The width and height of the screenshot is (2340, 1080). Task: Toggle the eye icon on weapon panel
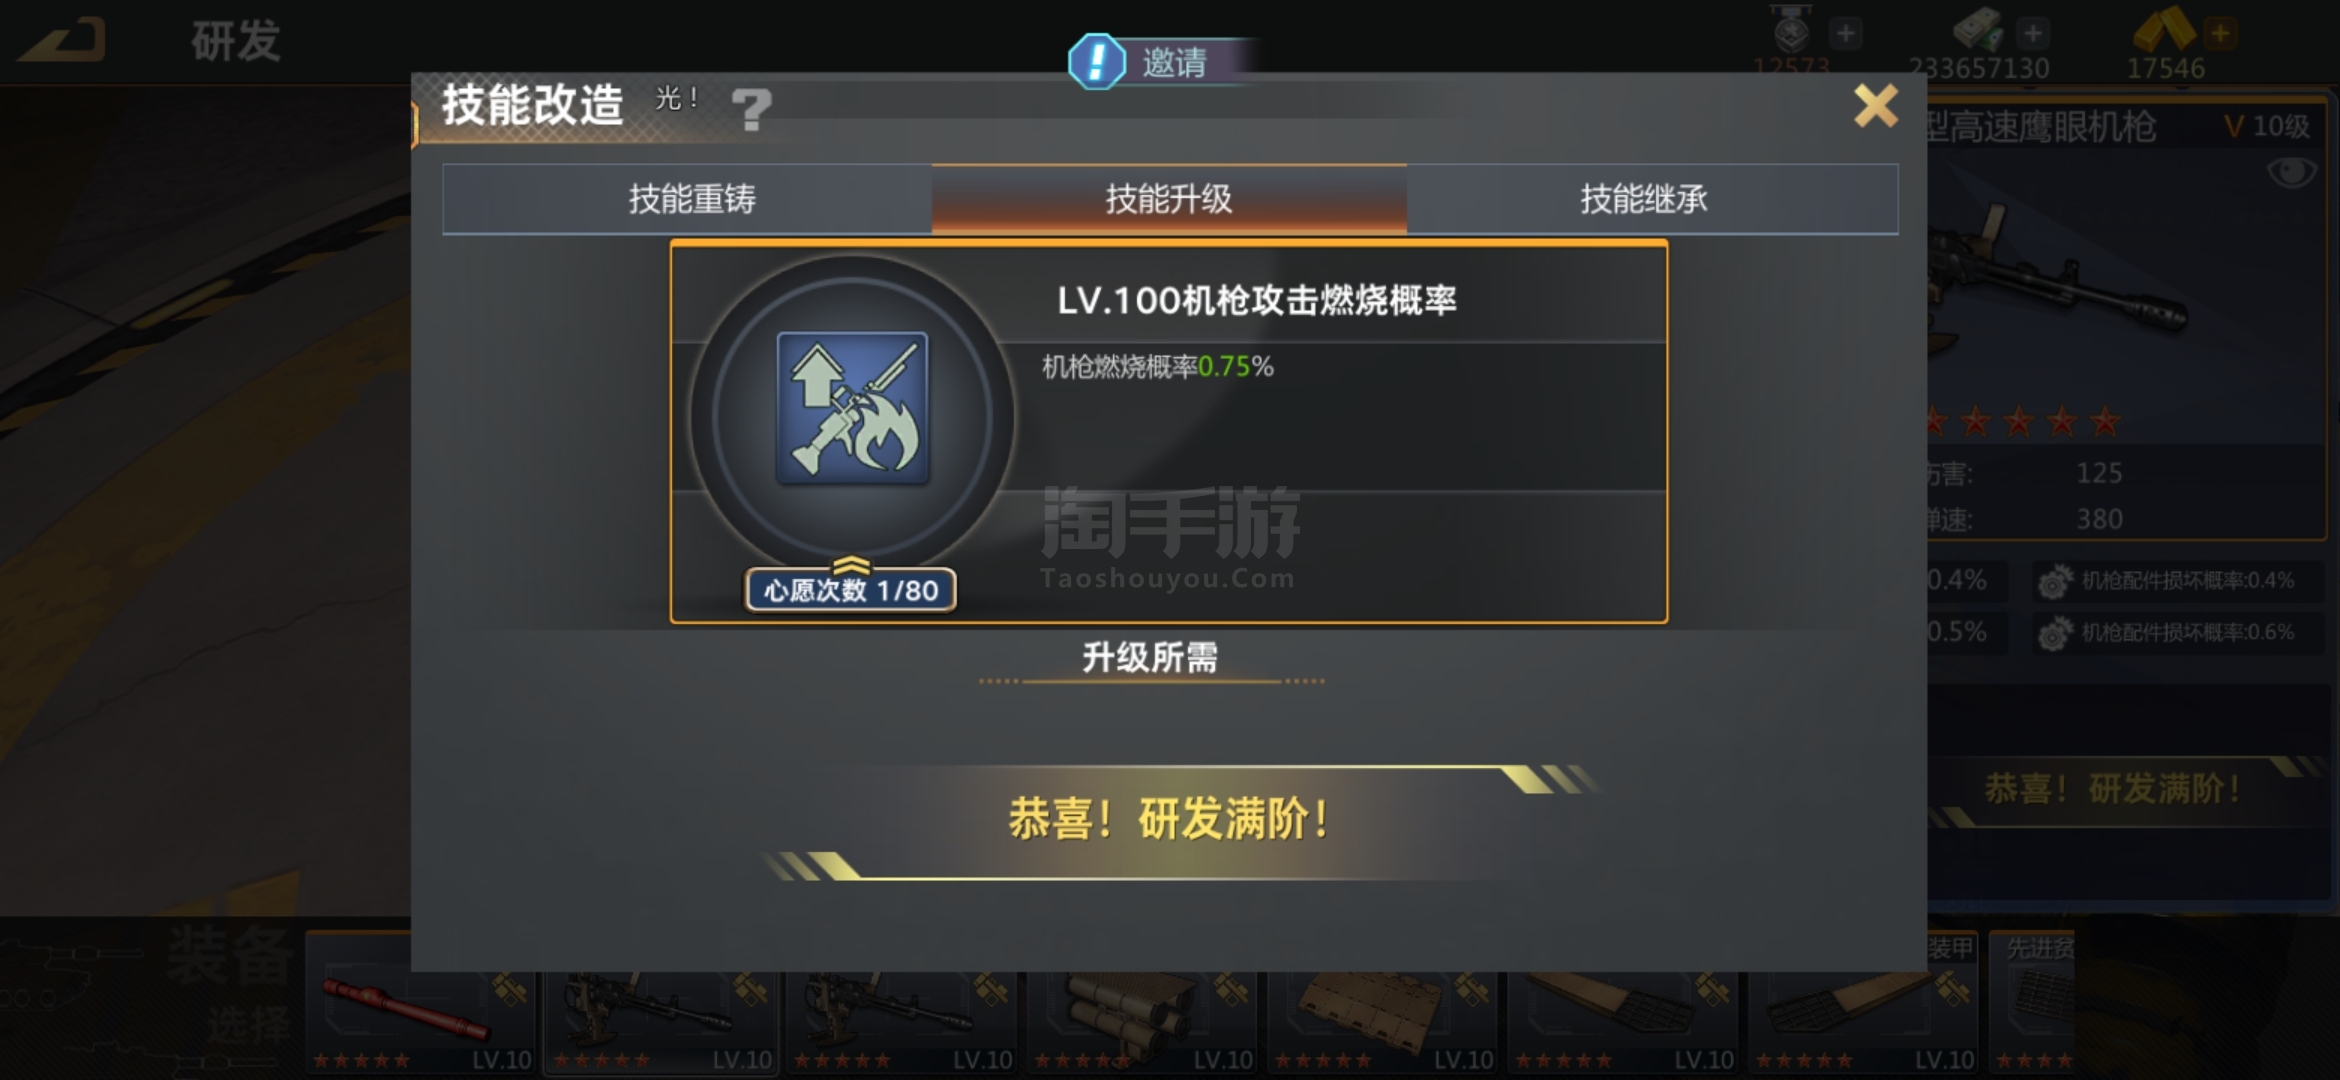click(x=2292, y=172)
